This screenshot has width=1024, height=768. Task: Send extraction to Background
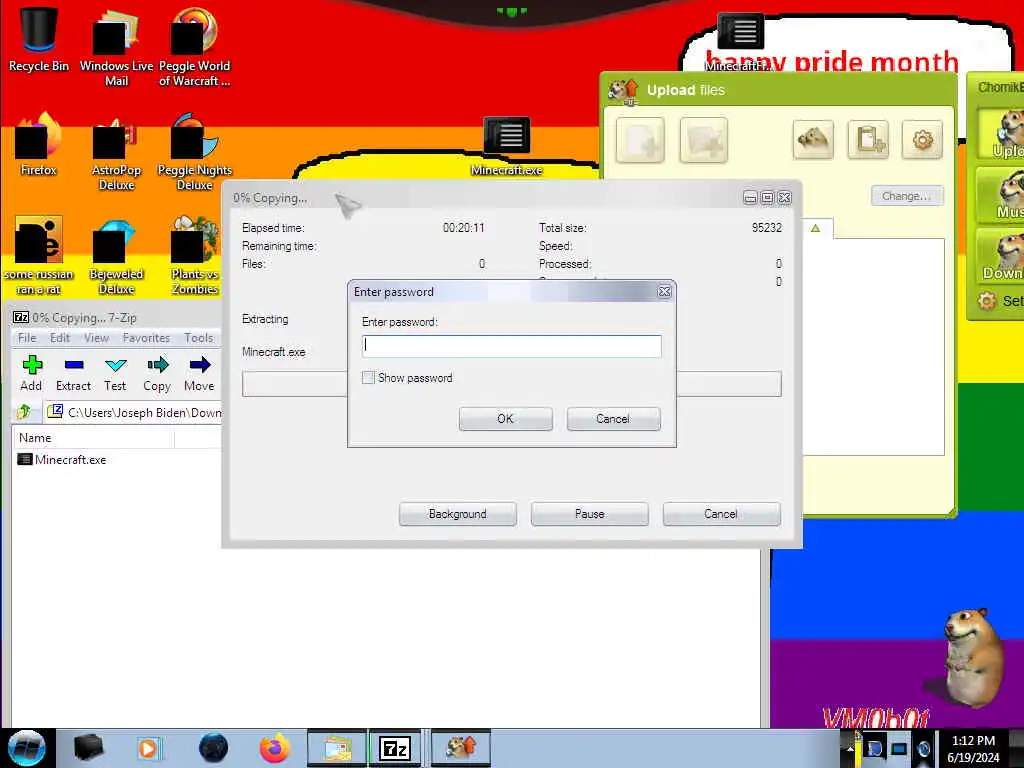coord(457,514)
